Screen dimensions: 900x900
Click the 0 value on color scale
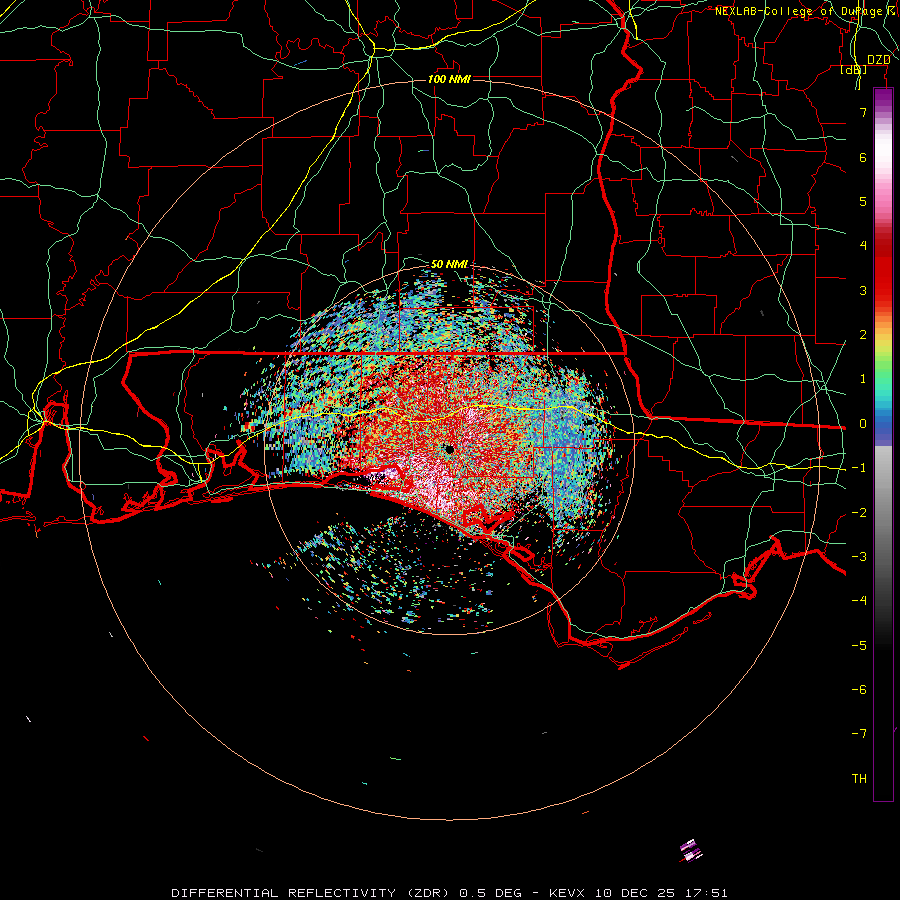(863, 424)
